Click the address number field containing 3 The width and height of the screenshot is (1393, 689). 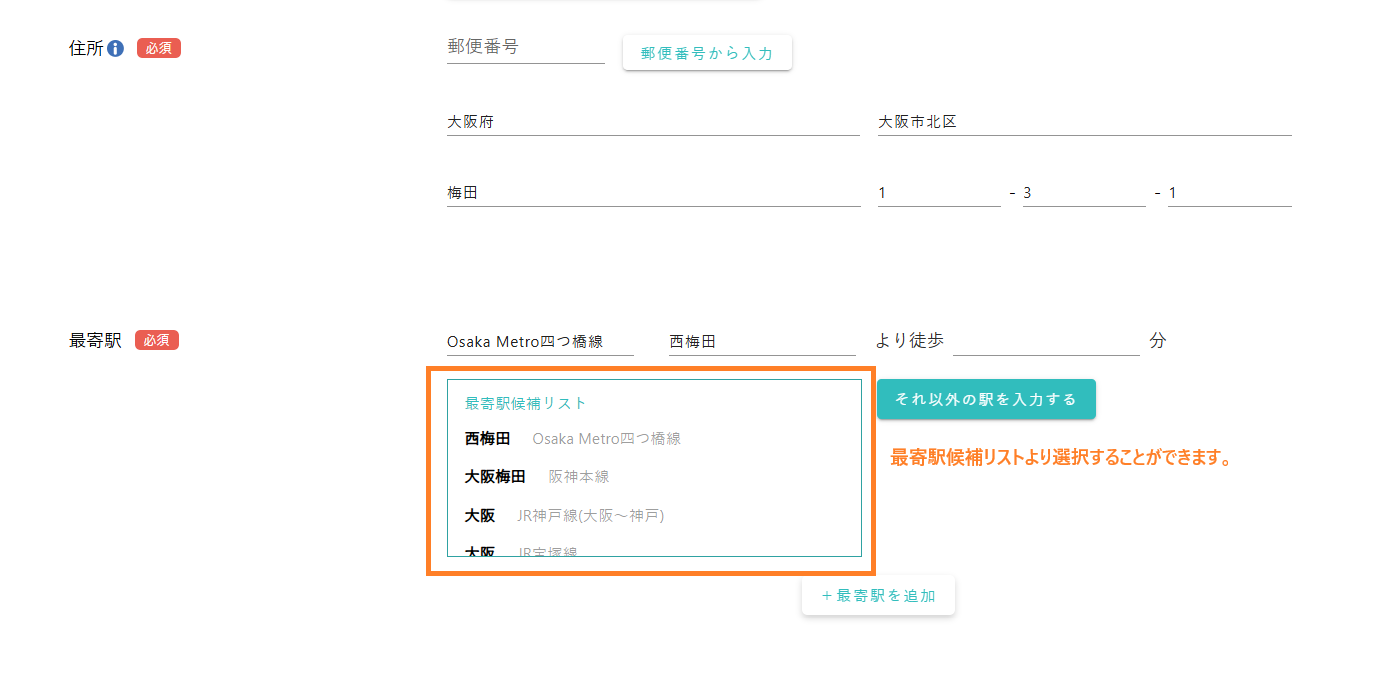point(1083,193)
